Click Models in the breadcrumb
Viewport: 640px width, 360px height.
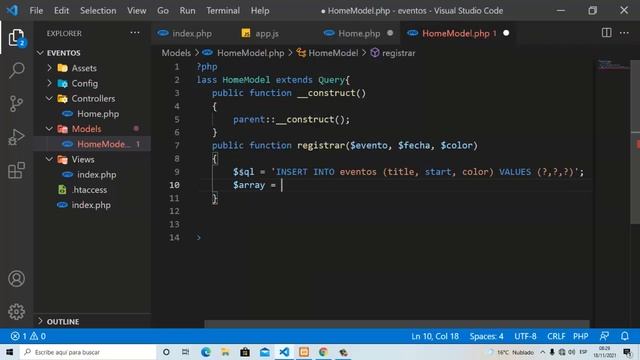coord(176,53)
